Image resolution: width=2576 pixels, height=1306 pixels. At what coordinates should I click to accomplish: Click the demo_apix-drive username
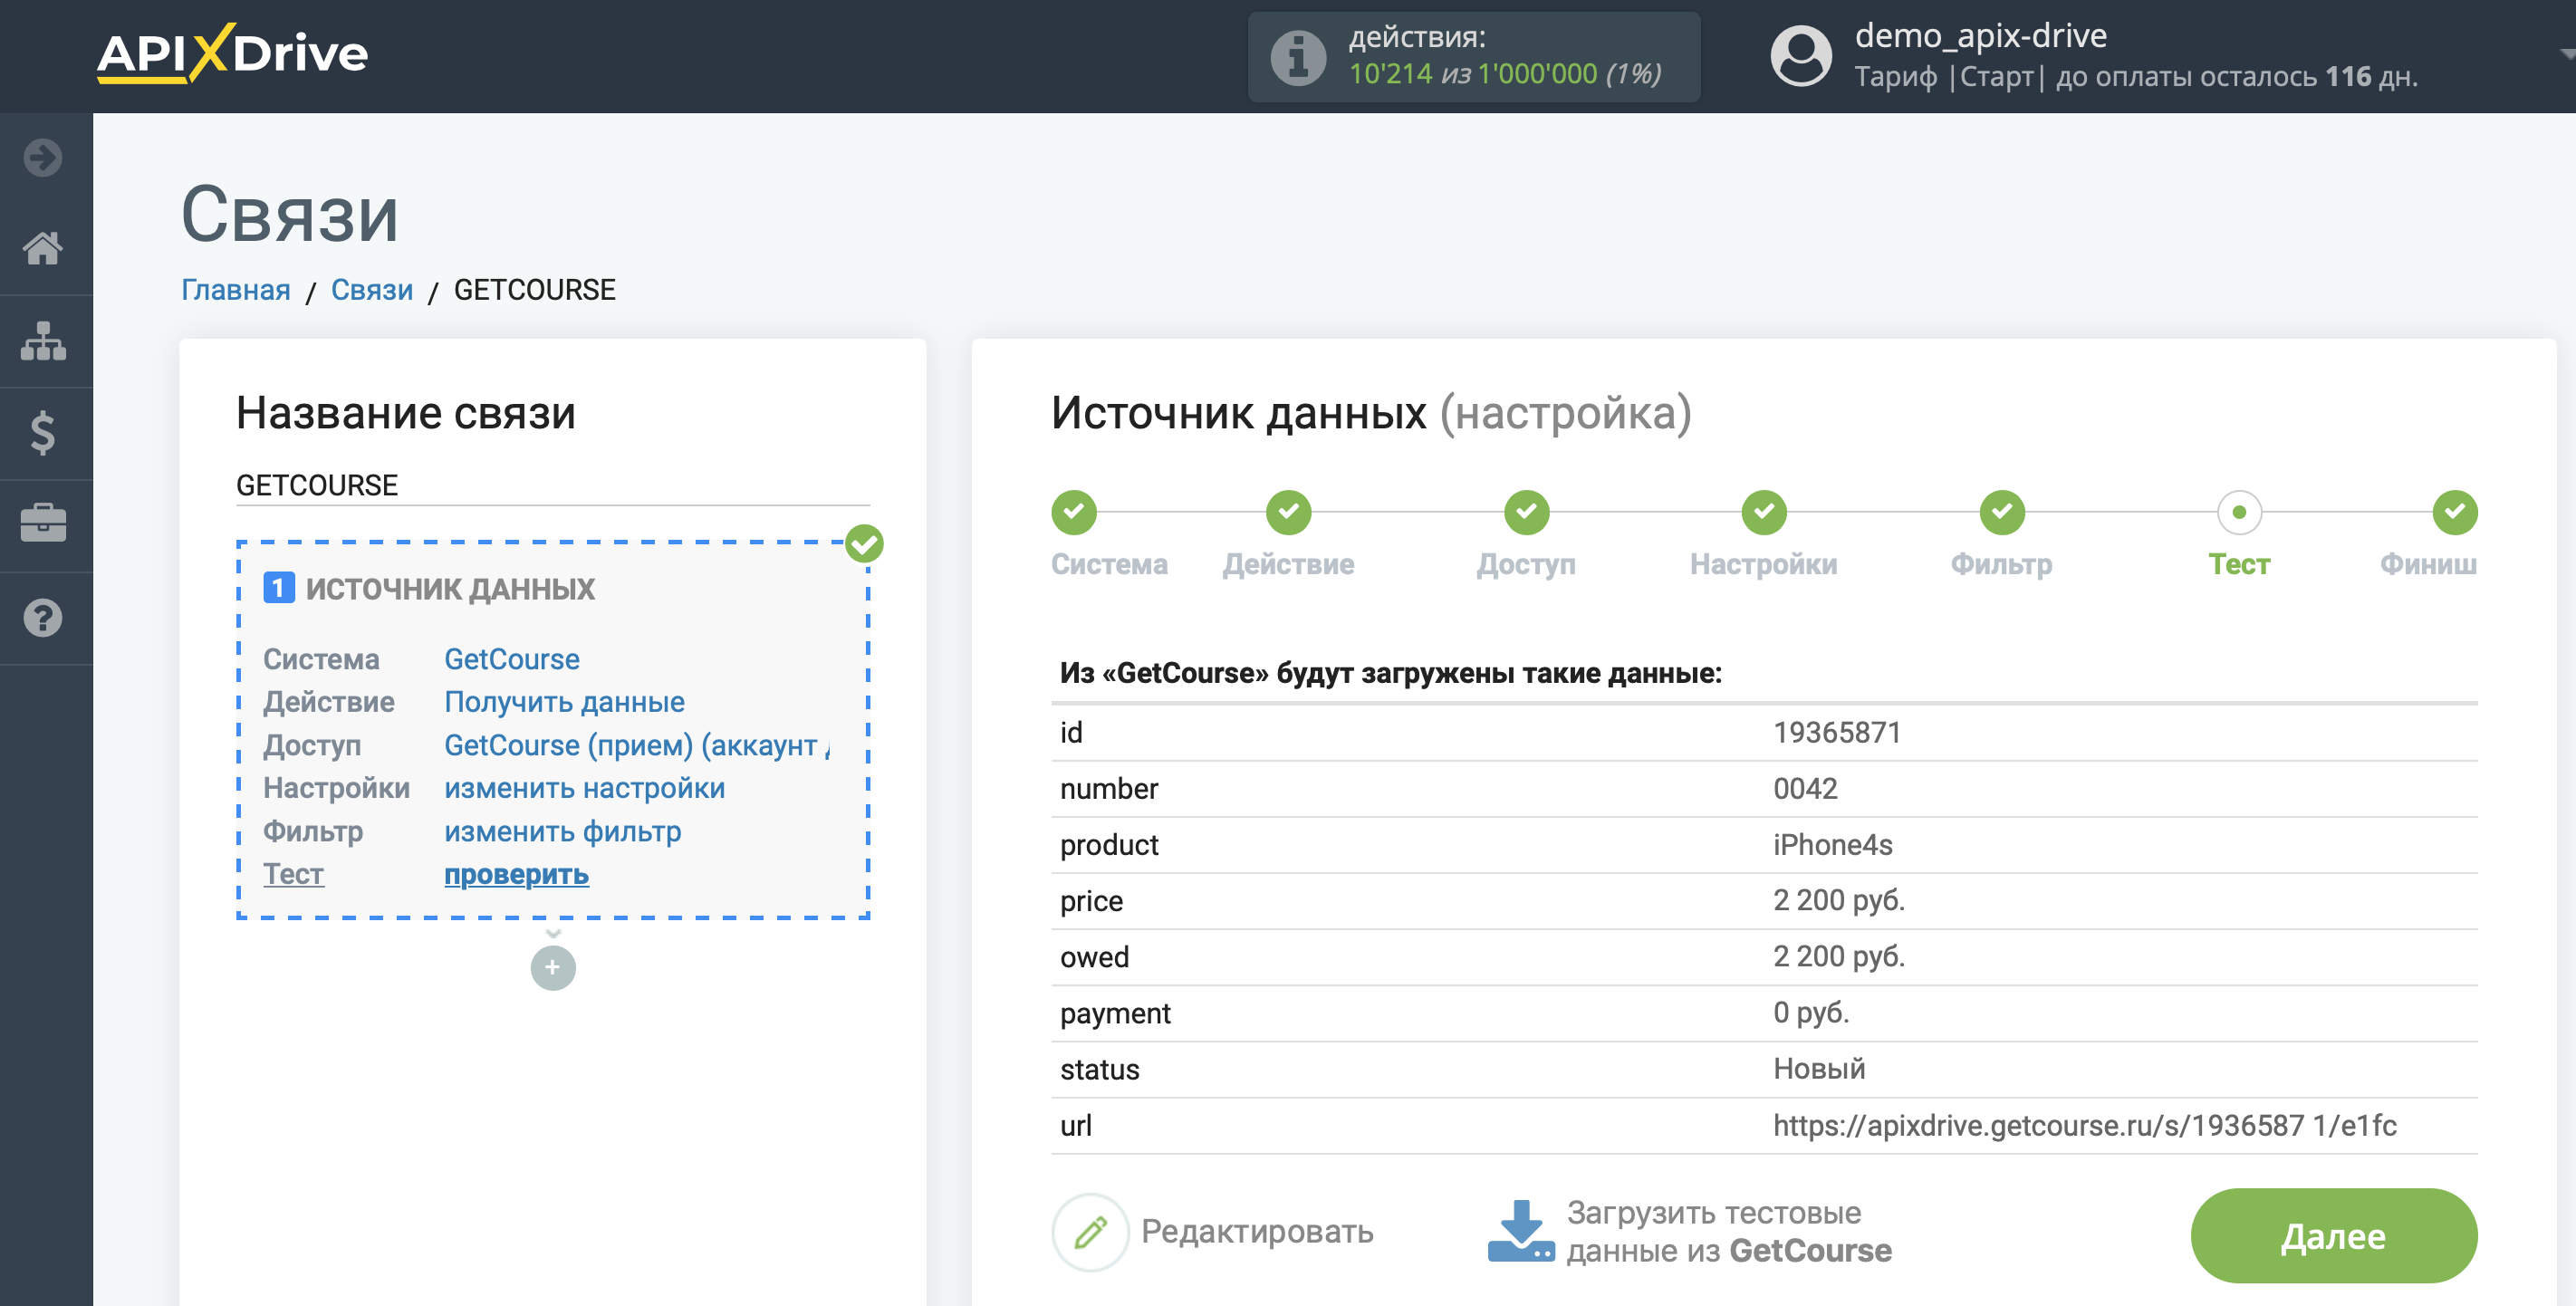[1980, 35]
